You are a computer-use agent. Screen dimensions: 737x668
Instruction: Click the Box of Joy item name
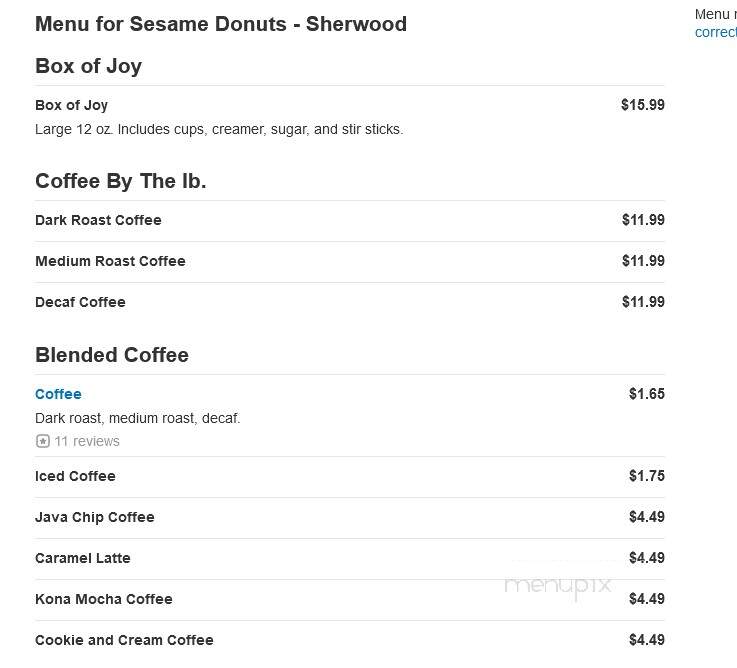pyautogui.click(x=71, y=105)
